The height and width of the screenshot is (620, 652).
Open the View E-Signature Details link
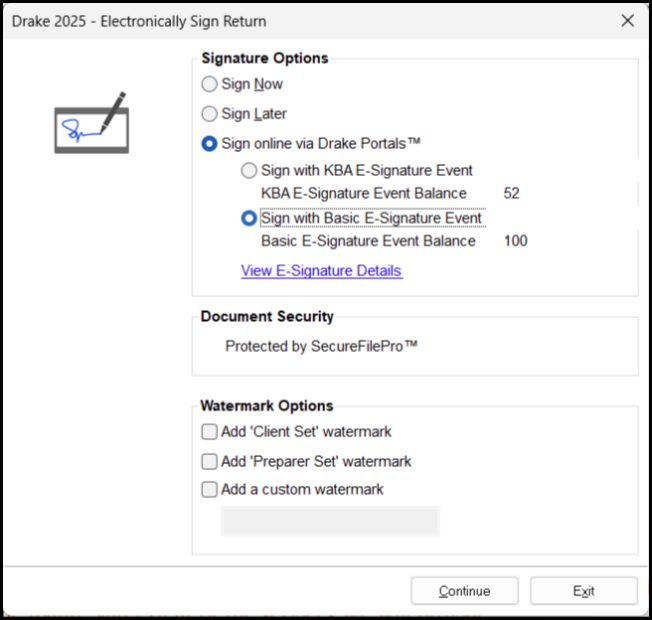321,271
